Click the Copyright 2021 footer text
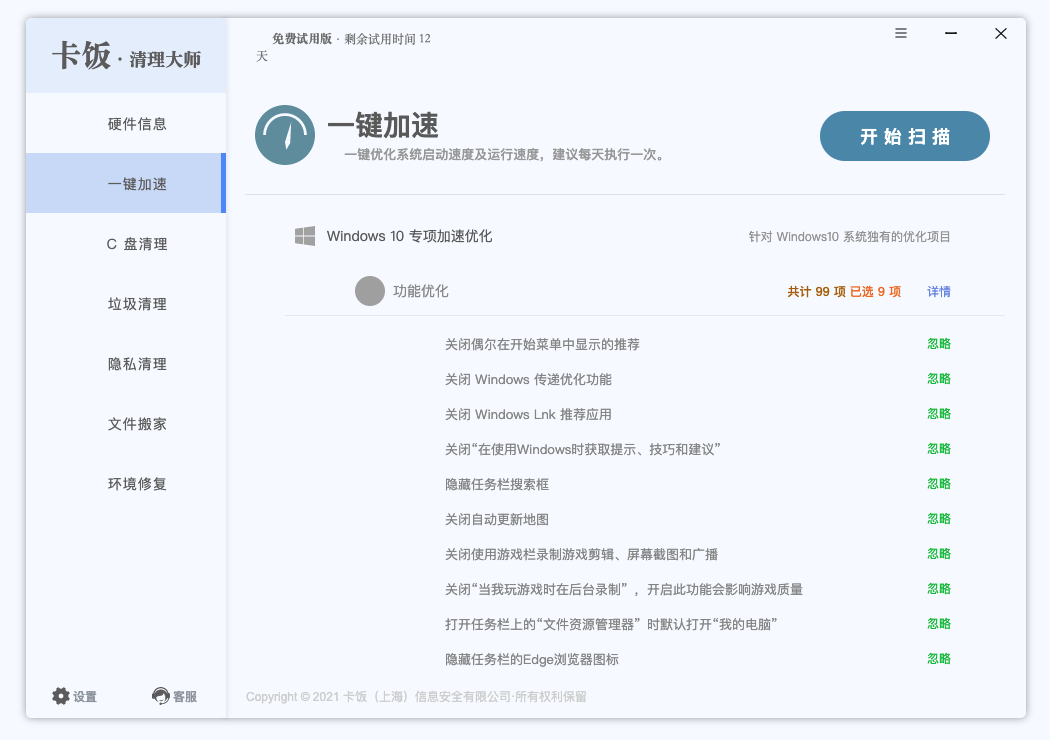Image resolution: width=1050 pixels, height=740 pixels. point(416,696)
